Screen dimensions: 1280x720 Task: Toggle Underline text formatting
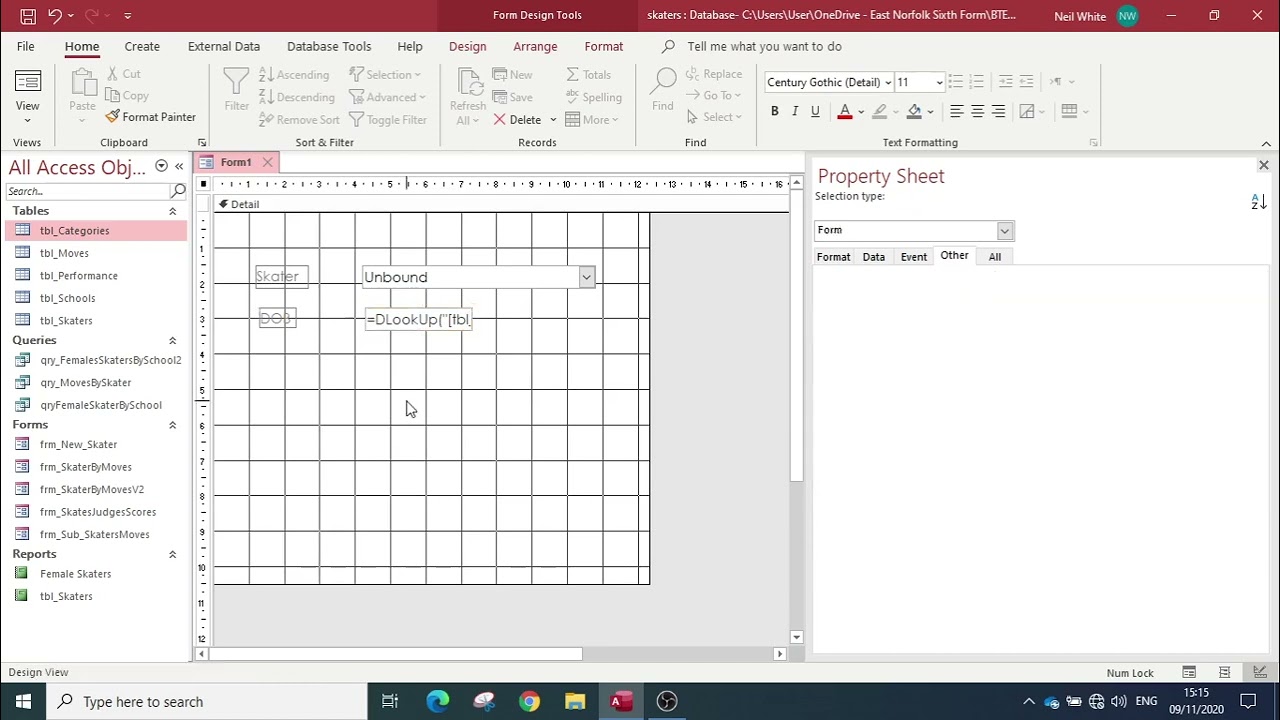point(815,111)
